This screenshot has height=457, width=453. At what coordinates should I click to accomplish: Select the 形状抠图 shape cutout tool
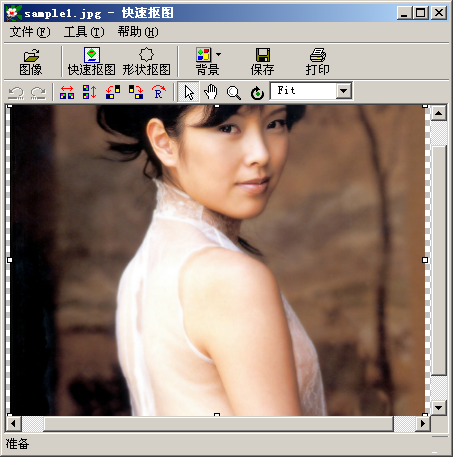point(146,62)
